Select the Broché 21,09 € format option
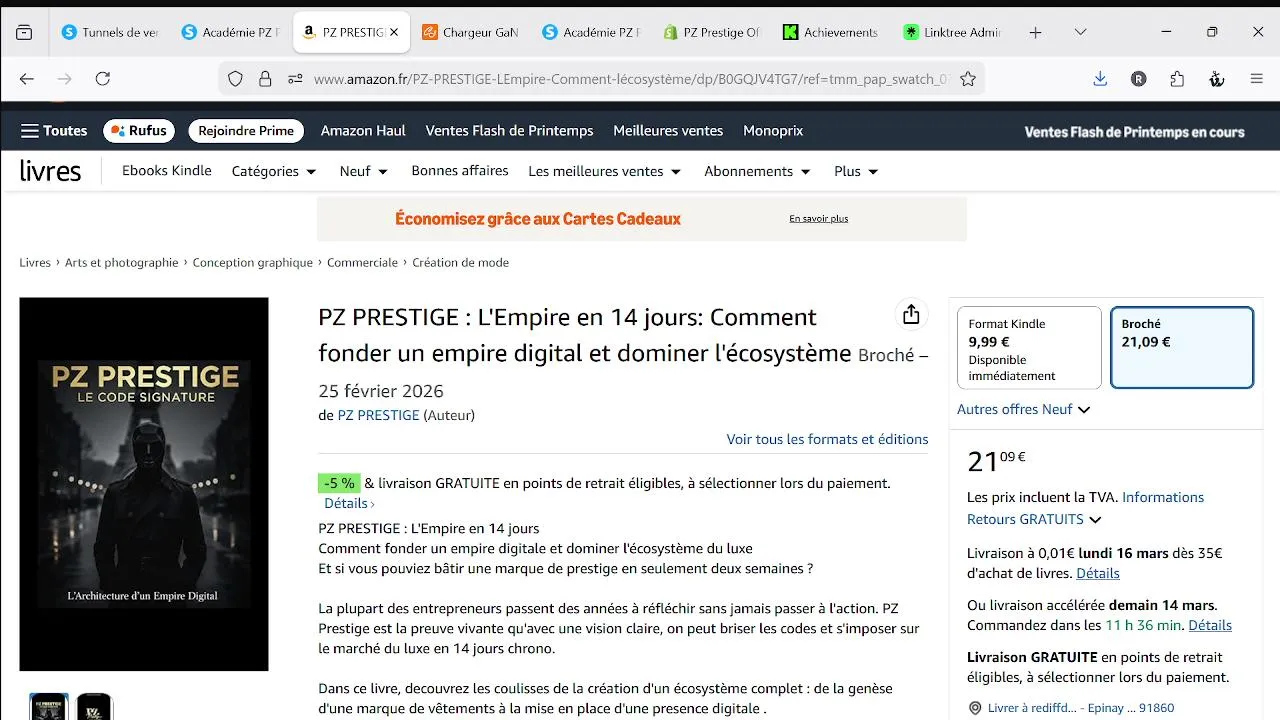 pos(1182,347)
